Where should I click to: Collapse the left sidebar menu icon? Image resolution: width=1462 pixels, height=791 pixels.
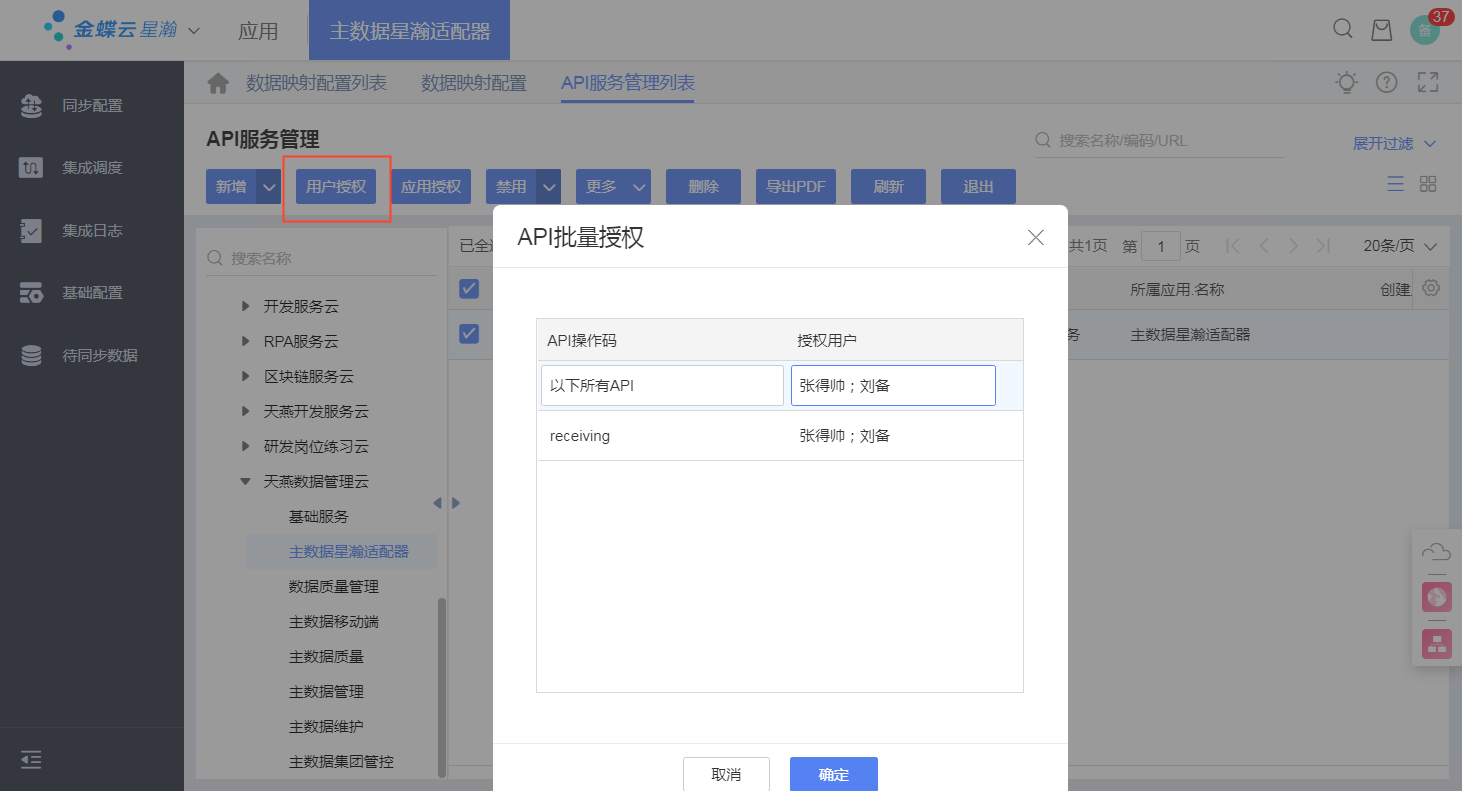pyautogui.click(x=31, y=760)
